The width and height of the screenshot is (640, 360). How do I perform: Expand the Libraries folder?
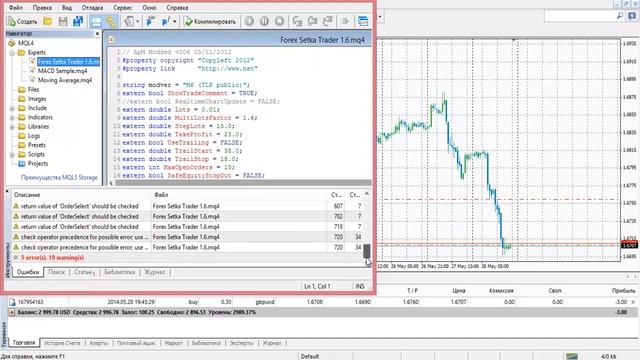pyautogui.click(x=12, y=127)
